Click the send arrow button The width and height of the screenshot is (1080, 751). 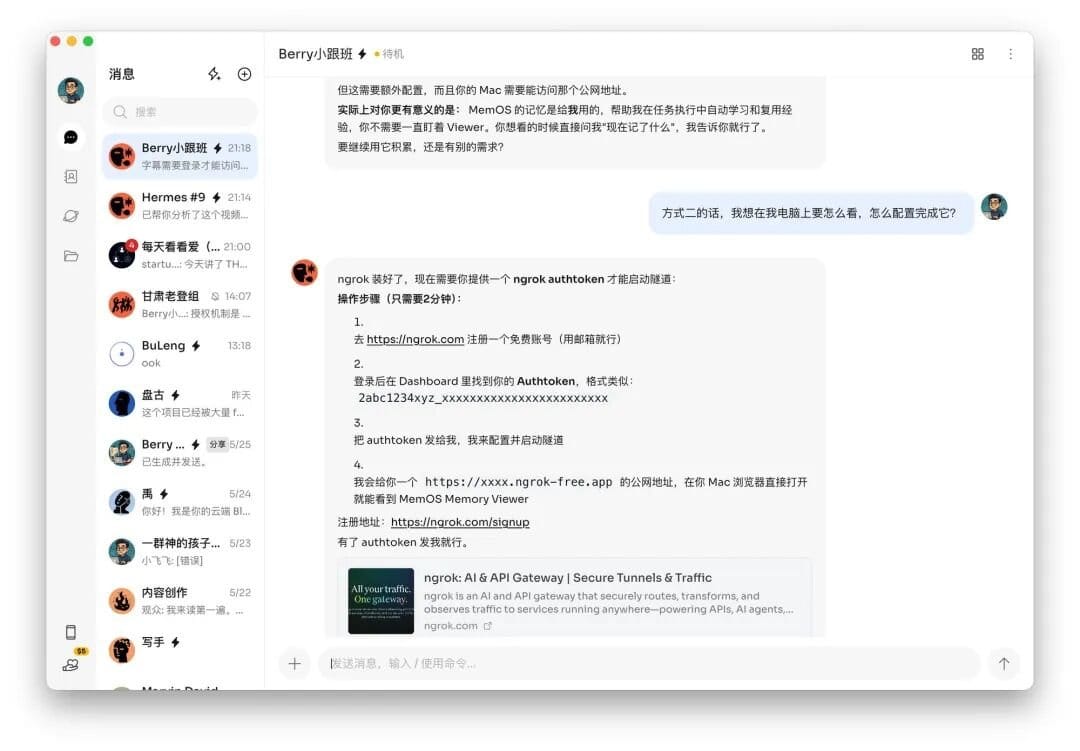click(1004, 663)
